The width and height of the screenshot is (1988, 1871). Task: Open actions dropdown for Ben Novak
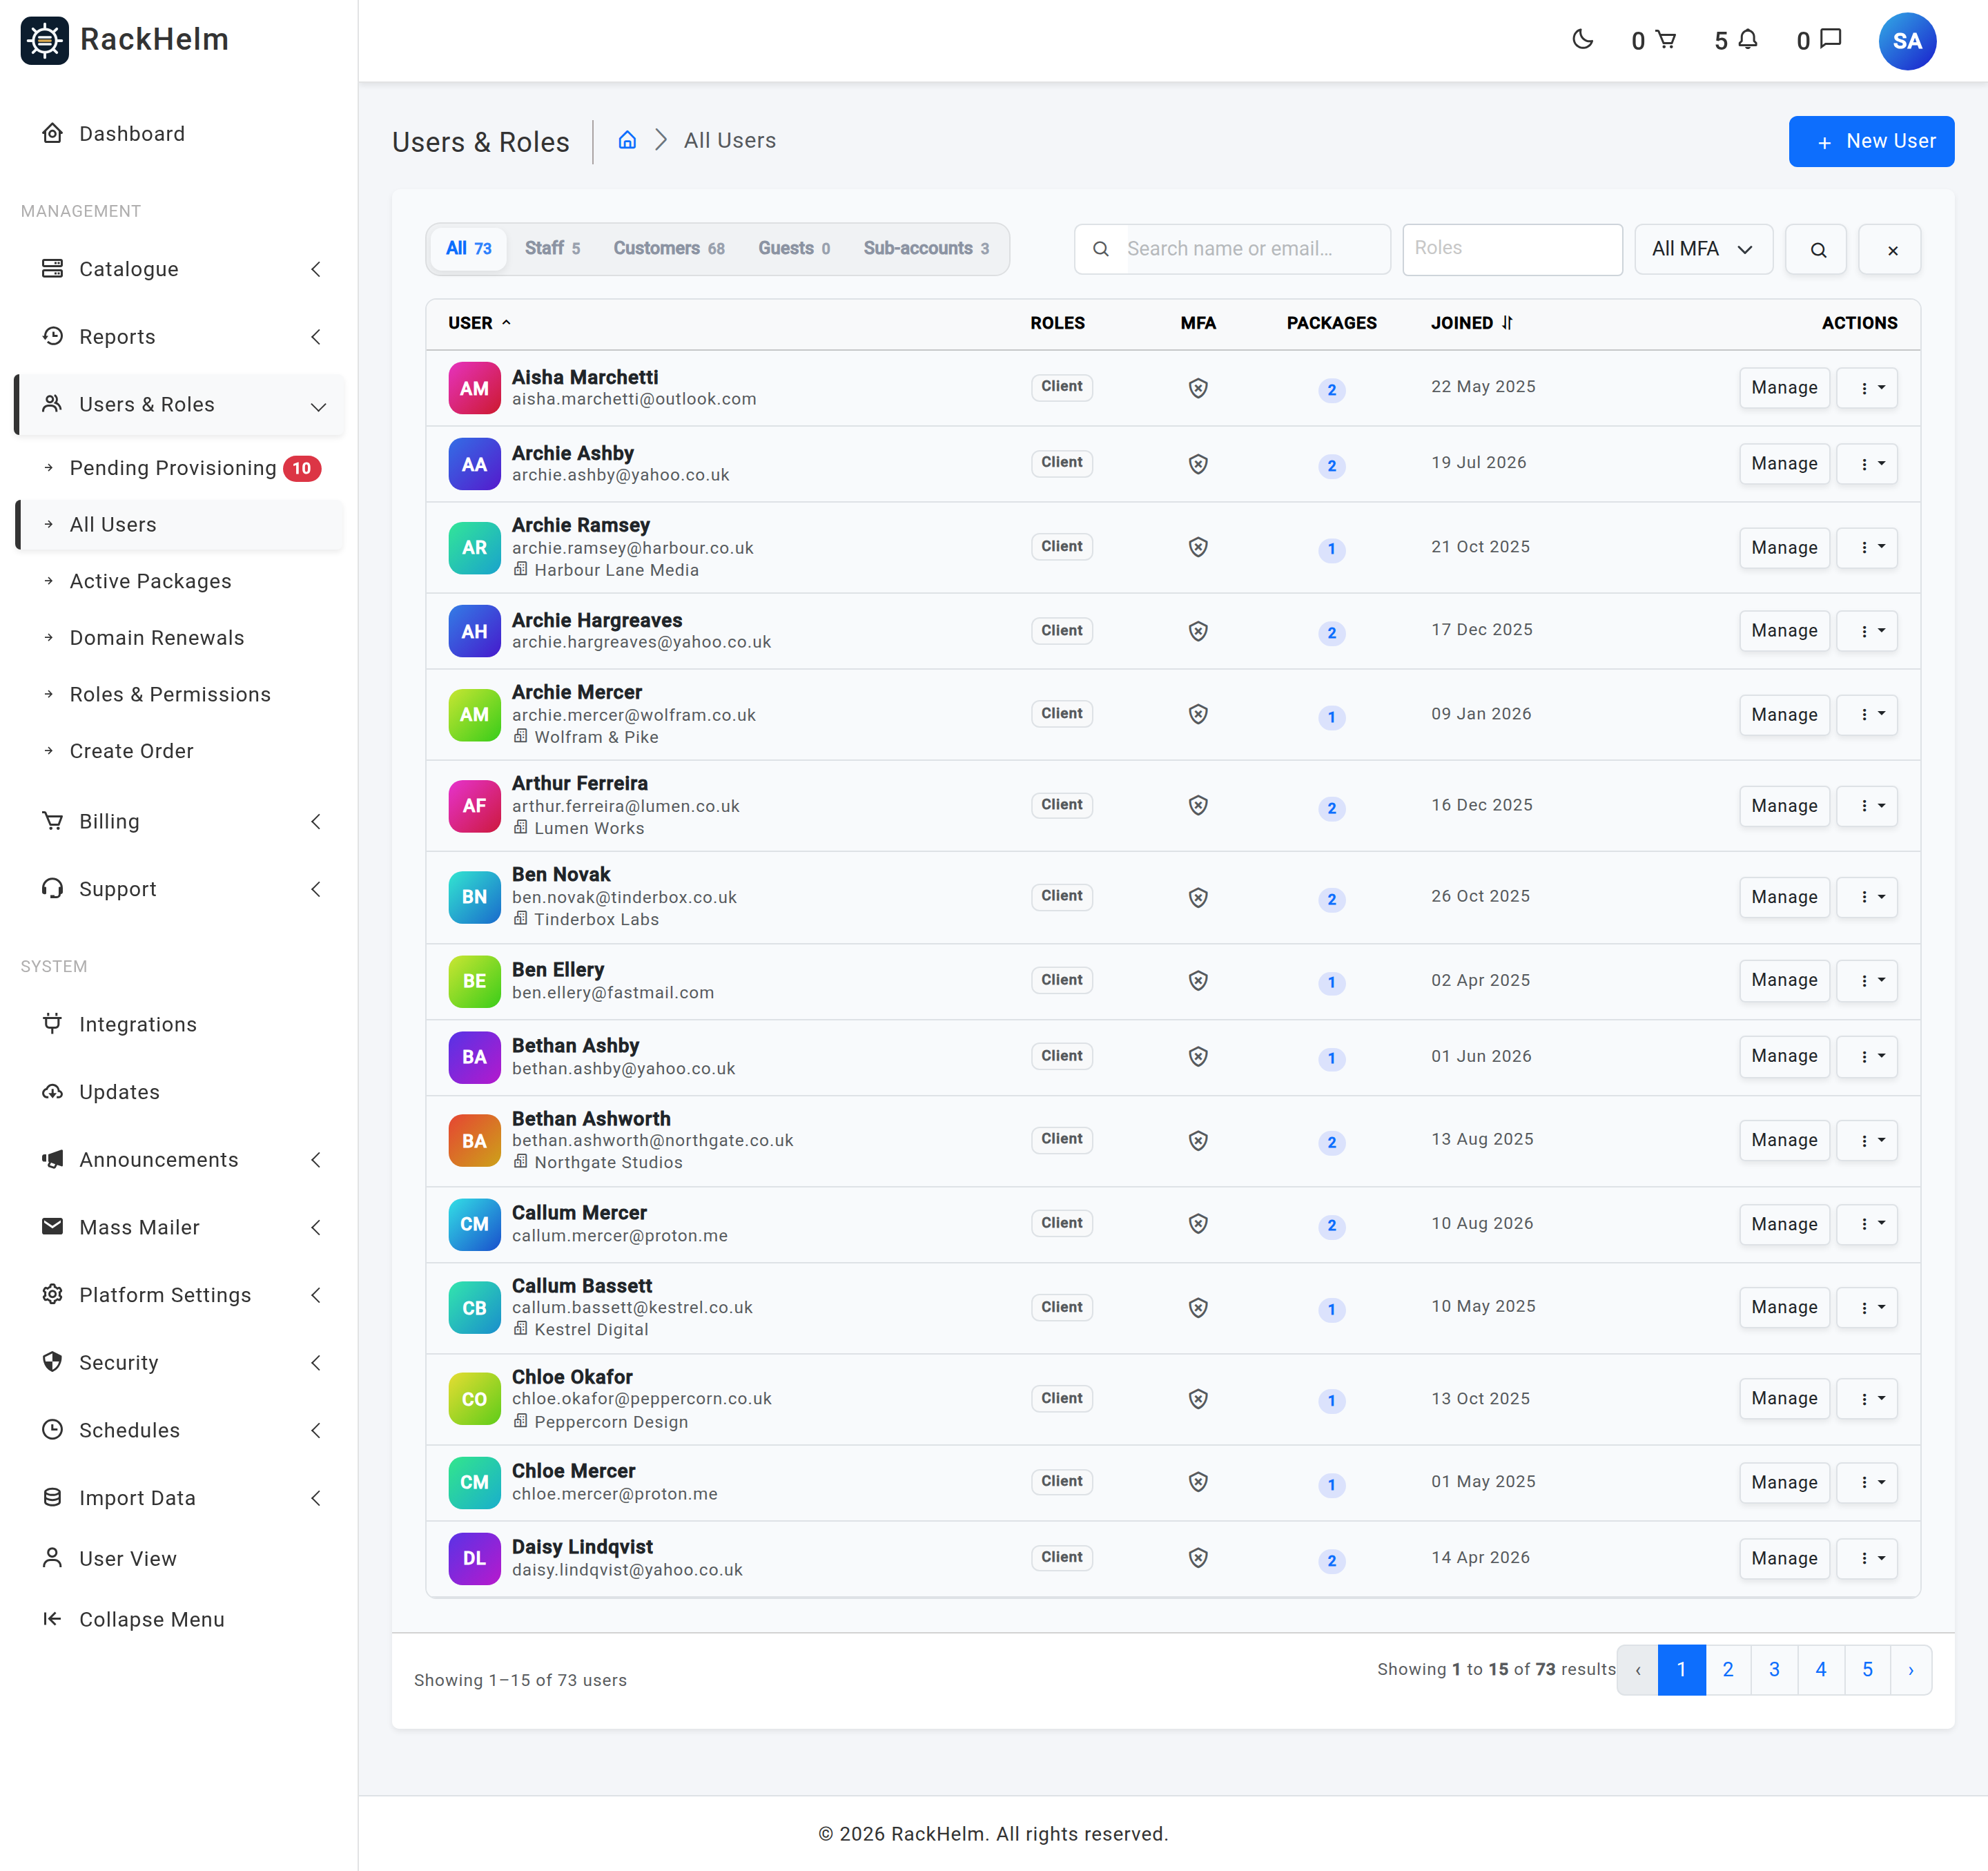1867,897
